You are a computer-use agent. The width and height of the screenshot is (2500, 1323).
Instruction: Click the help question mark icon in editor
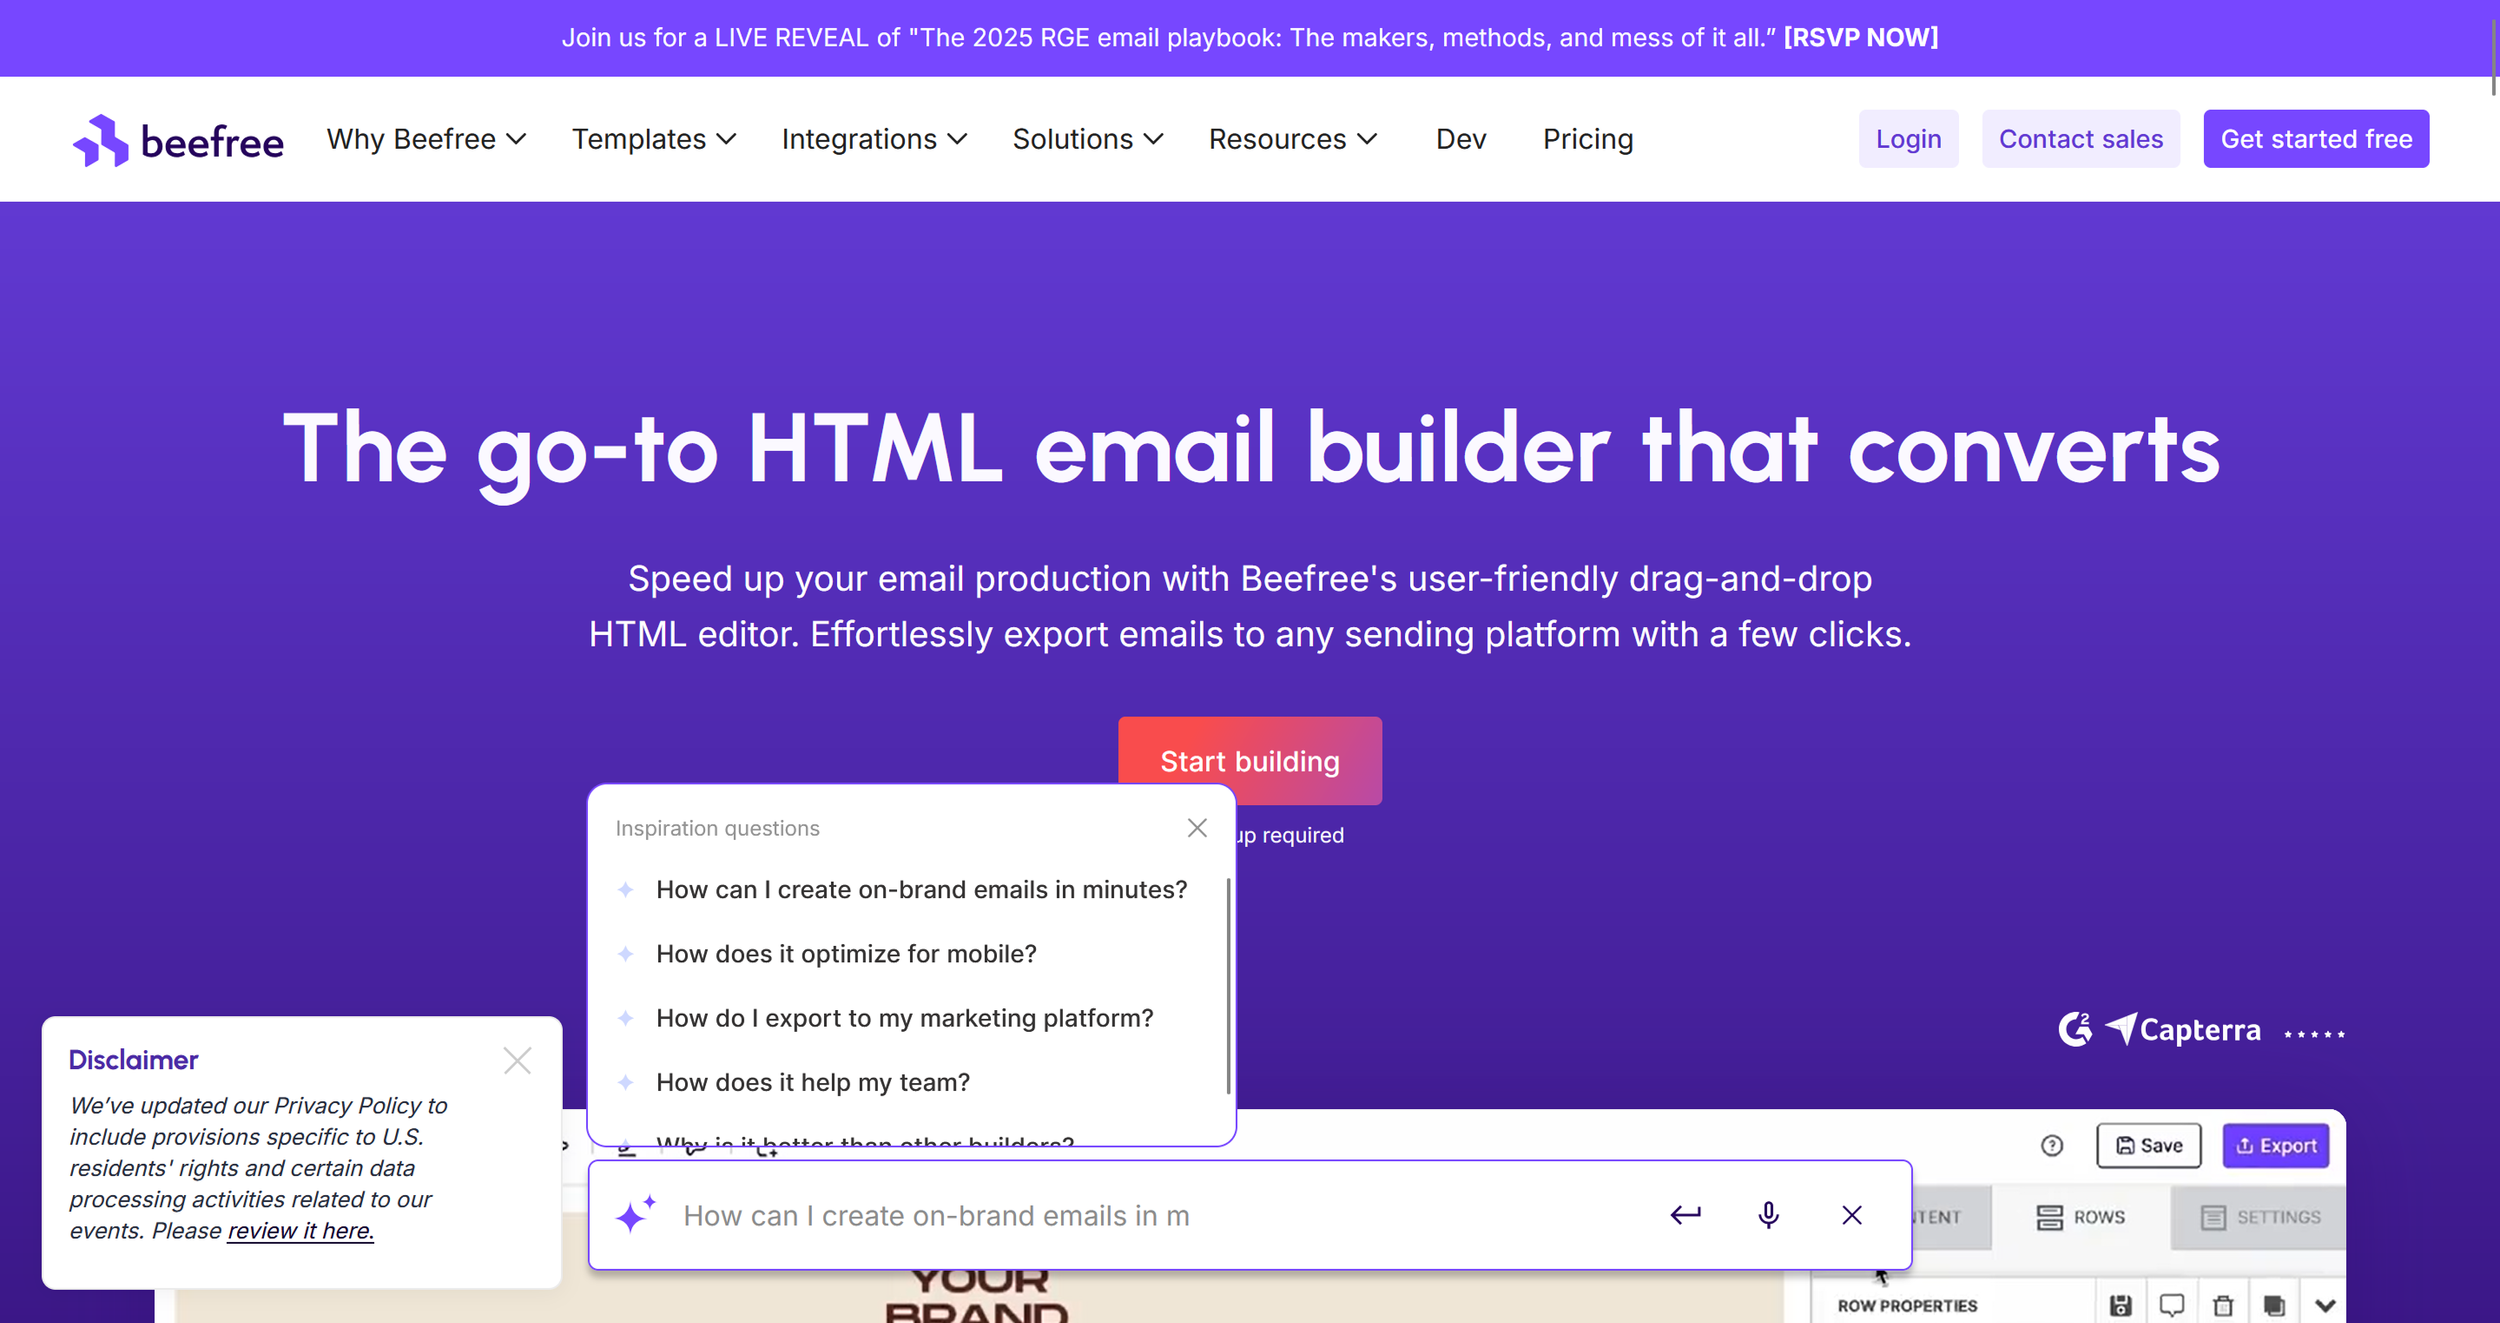click(2052, 1146)
